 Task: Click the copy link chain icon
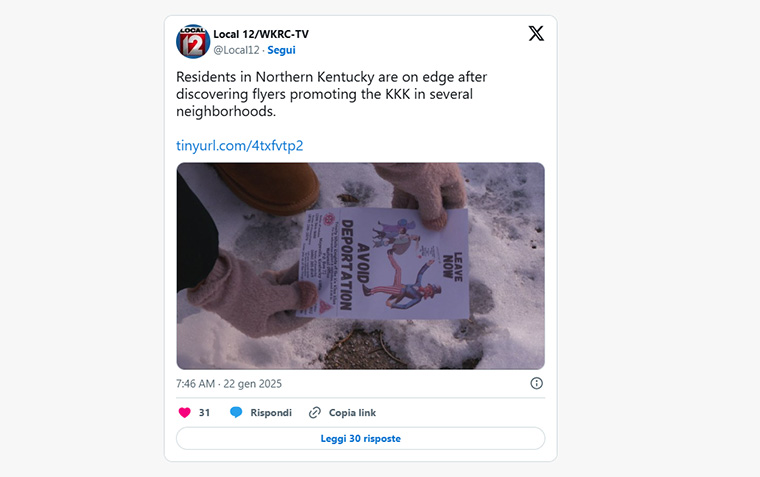315,413
